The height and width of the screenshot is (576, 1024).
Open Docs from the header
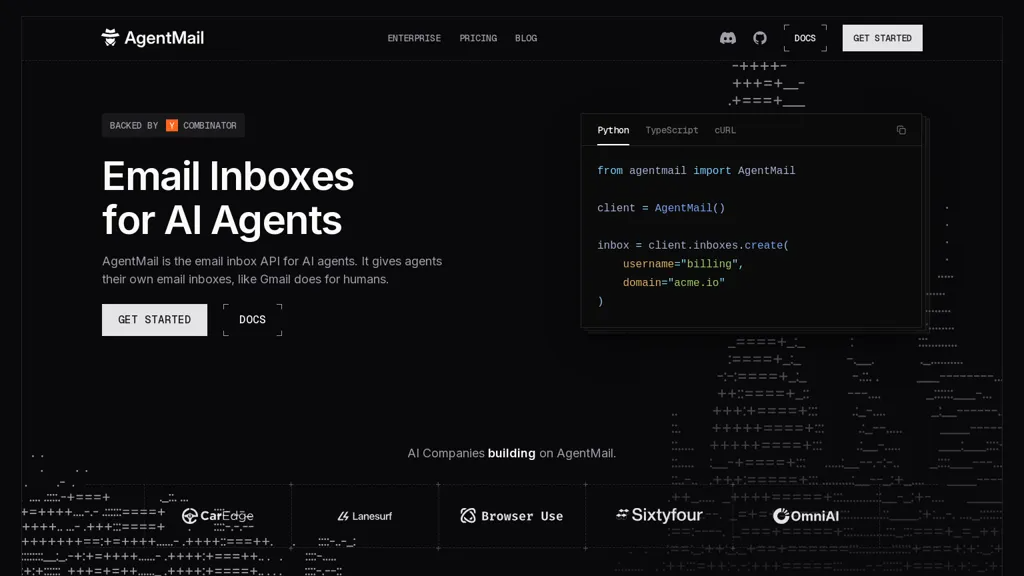click(x=805, y=38)
